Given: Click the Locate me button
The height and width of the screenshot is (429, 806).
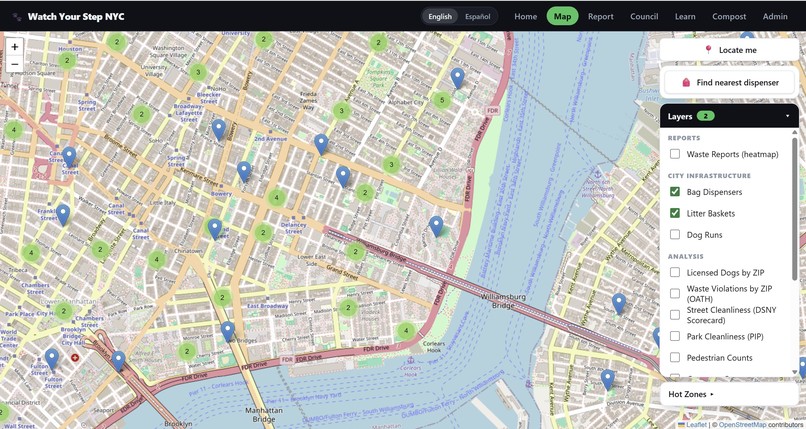Looking at the screenshot, I should pyautogui.click(x=729, y=50).
